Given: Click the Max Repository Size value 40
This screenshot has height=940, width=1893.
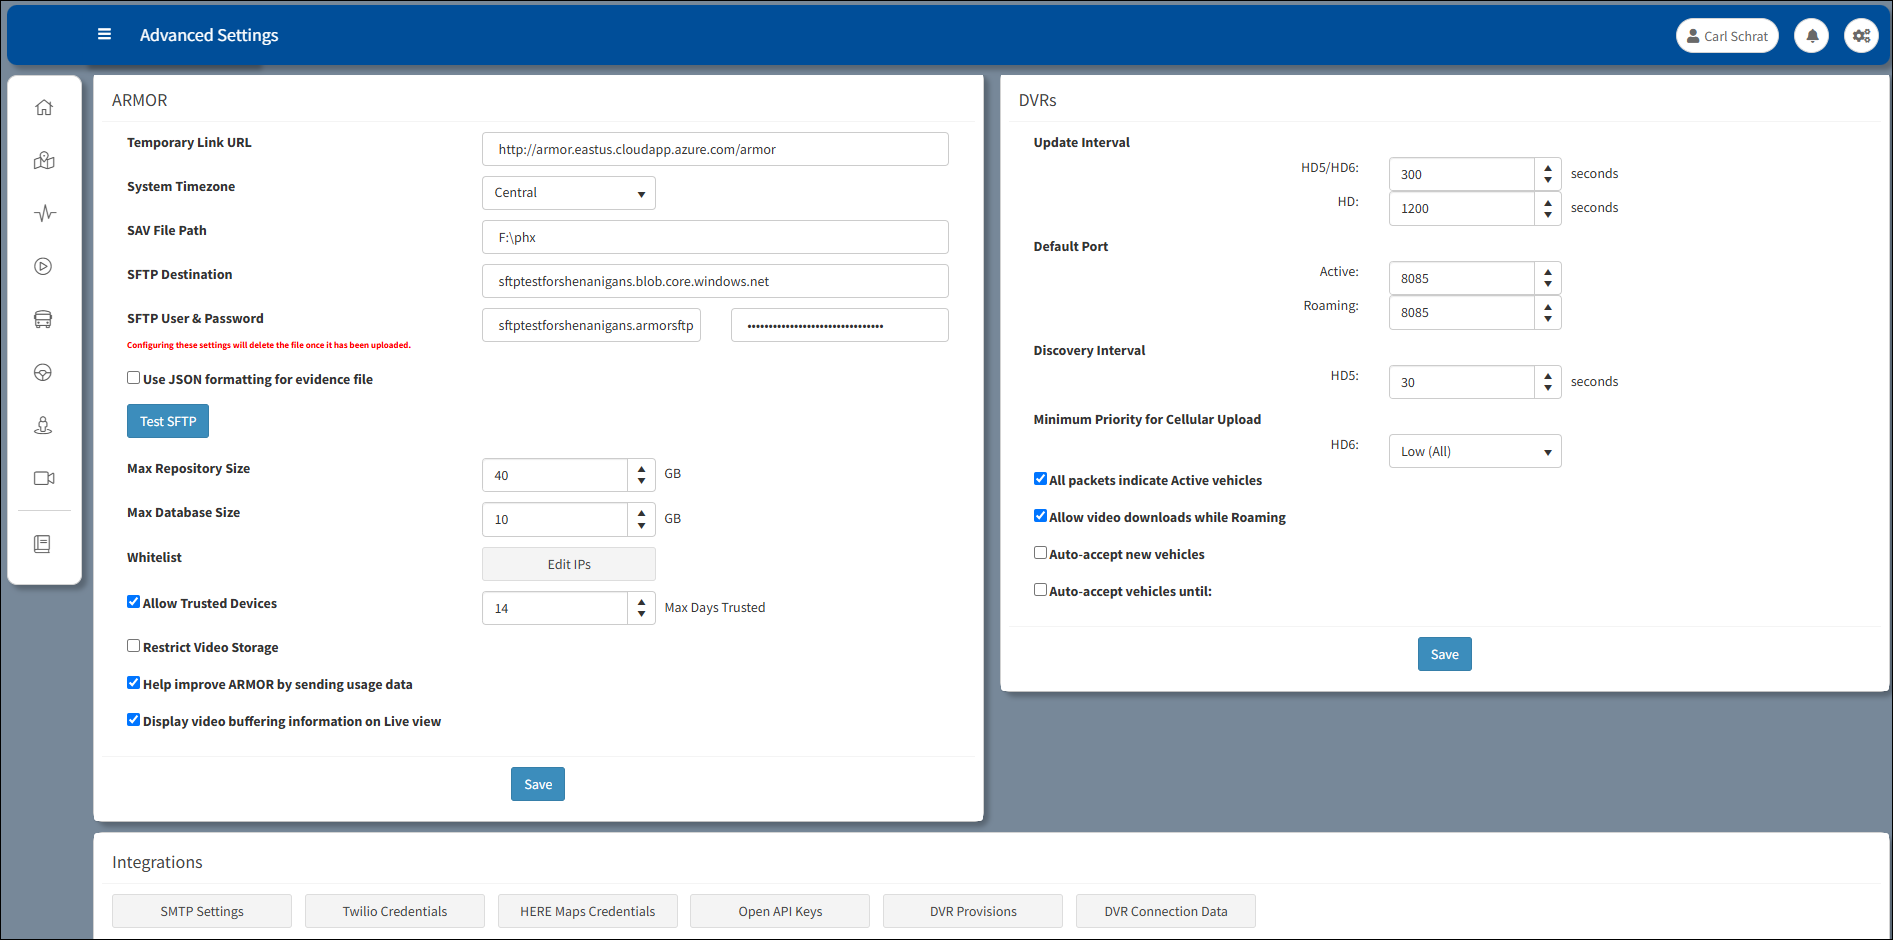Looking at the screenshot, I should (x=555, y=475).
